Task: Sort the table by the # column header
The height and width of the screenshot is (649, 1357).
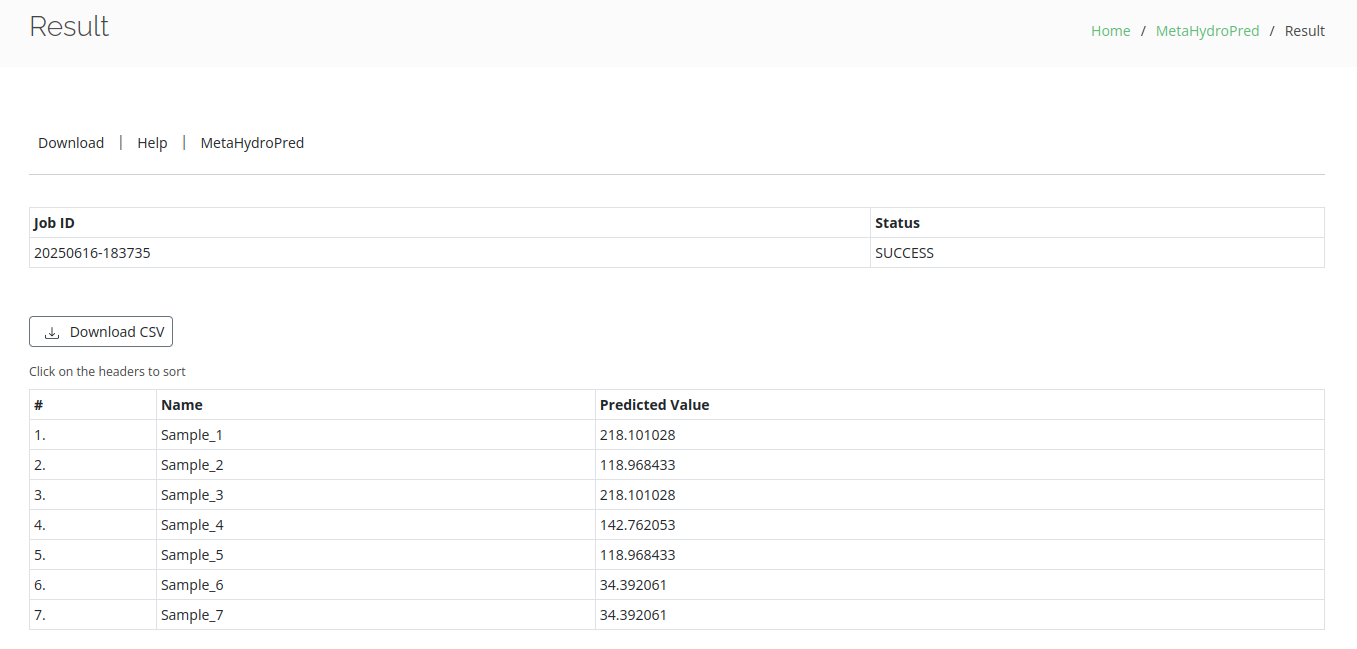Action: tap(39, 405)
